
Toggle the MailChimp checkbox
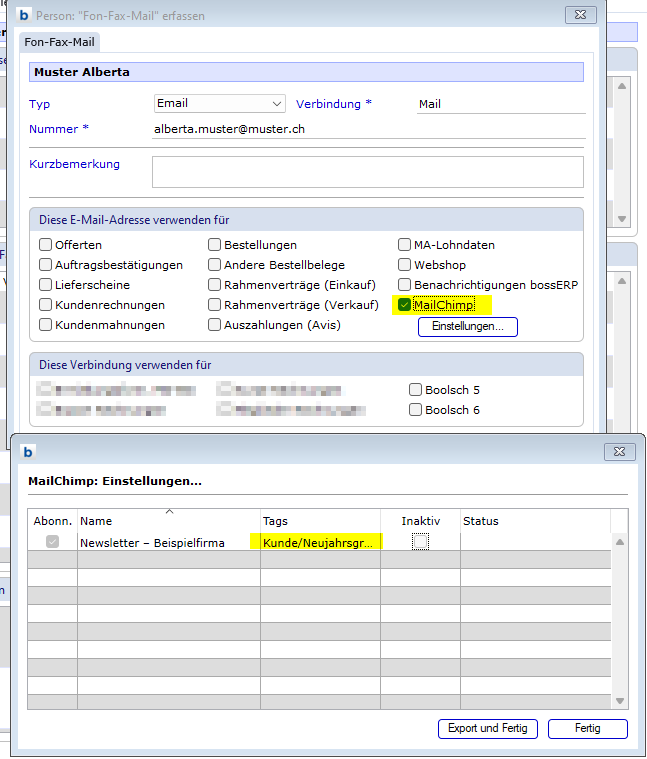click(404, 305)
